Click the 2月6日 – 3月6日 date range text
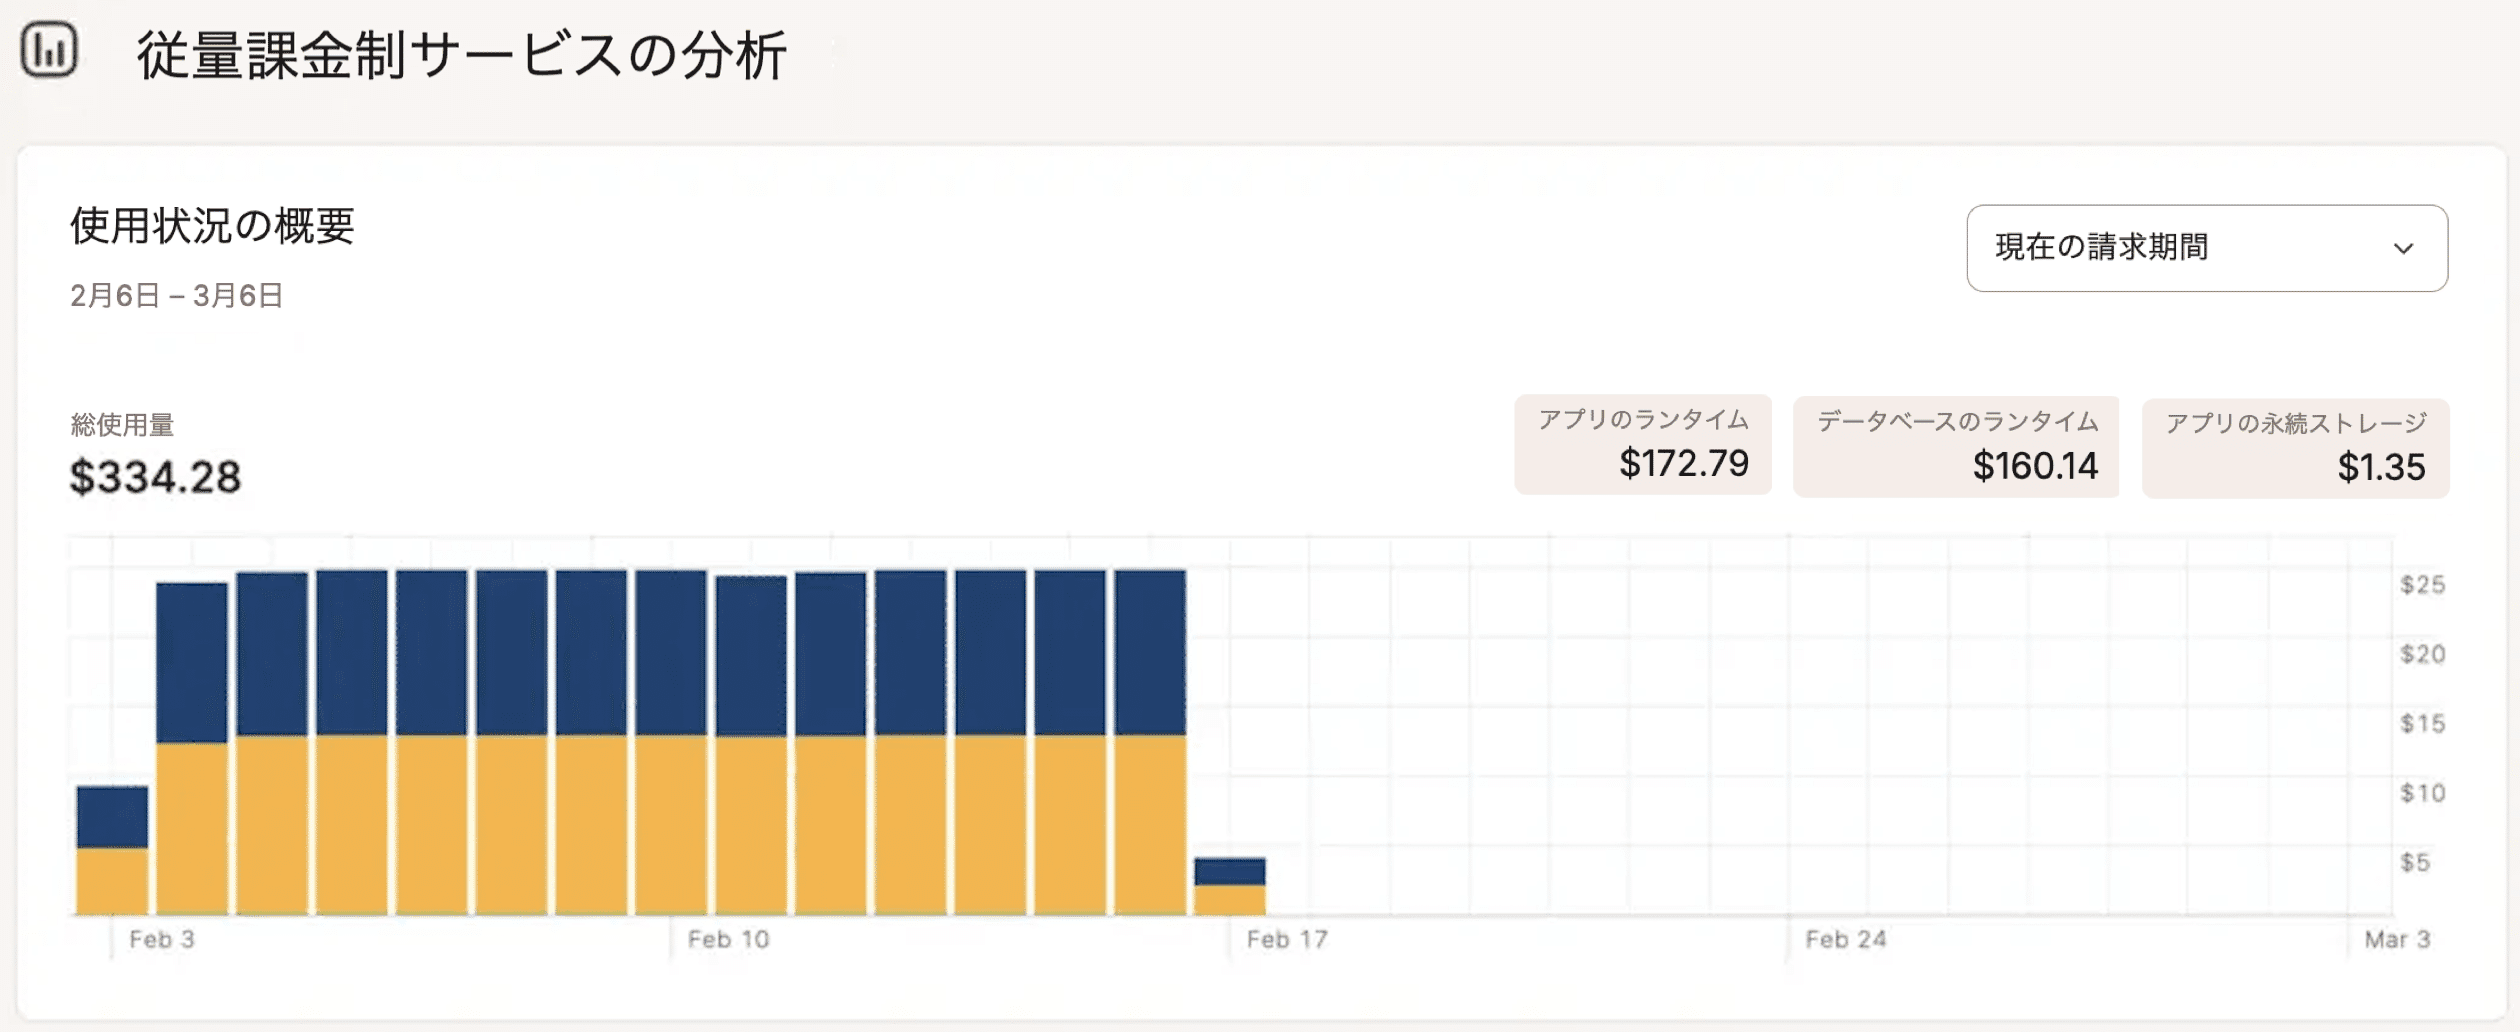The width and height of the screenshot is (2520, 1032). [x=176, y=296]
